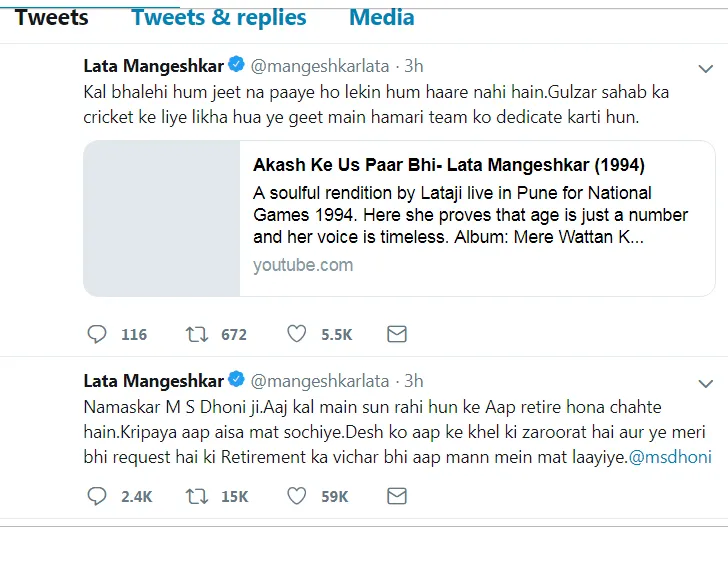728x568 pixels.
Task: Click verified badge on Dhoni tweet
Action: (x=236, y=379)
